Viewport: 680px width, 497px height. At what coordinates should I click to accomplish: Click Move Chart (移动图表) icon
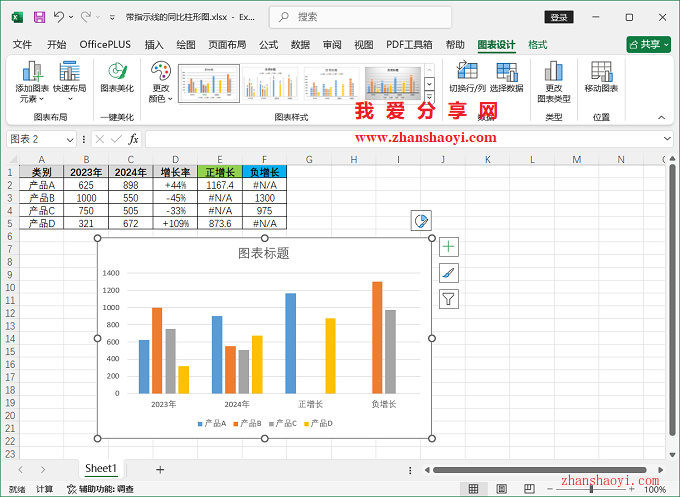(601, 76)
